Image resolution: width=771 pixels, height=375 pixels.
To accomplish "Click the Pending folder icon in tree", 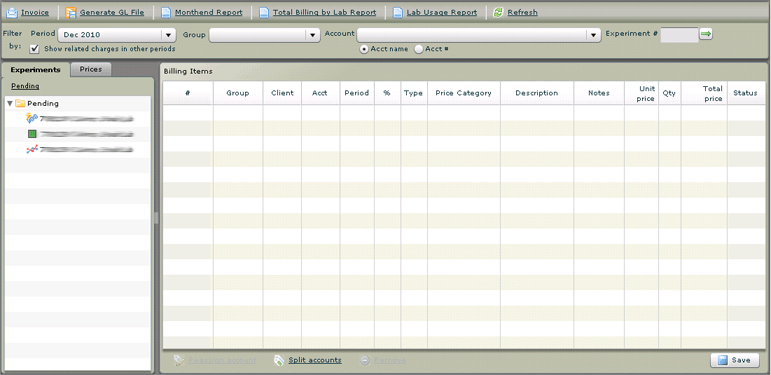I will (20, 104).
